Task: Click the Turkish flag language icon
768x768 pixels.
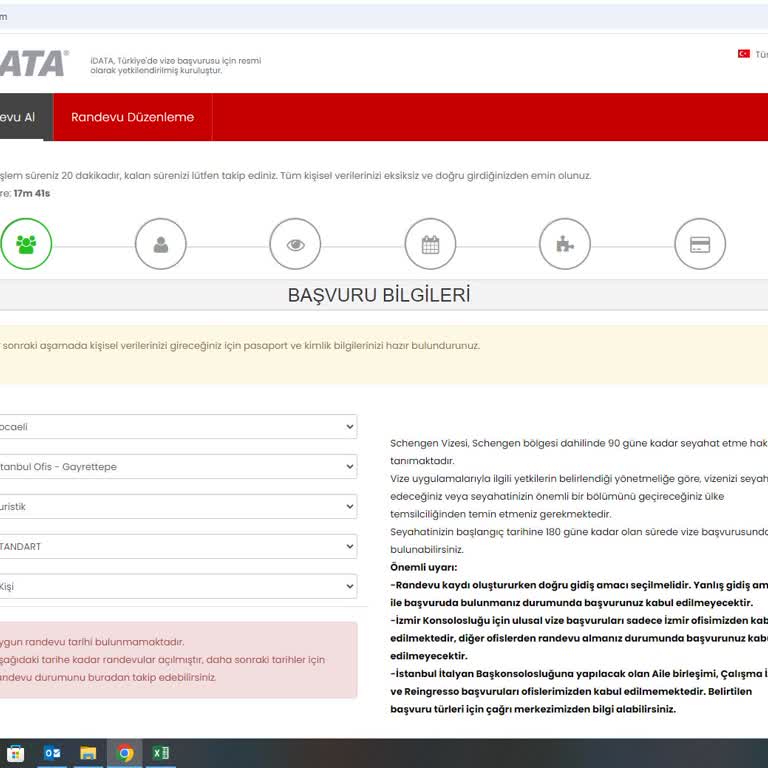Action: point(744,54)
